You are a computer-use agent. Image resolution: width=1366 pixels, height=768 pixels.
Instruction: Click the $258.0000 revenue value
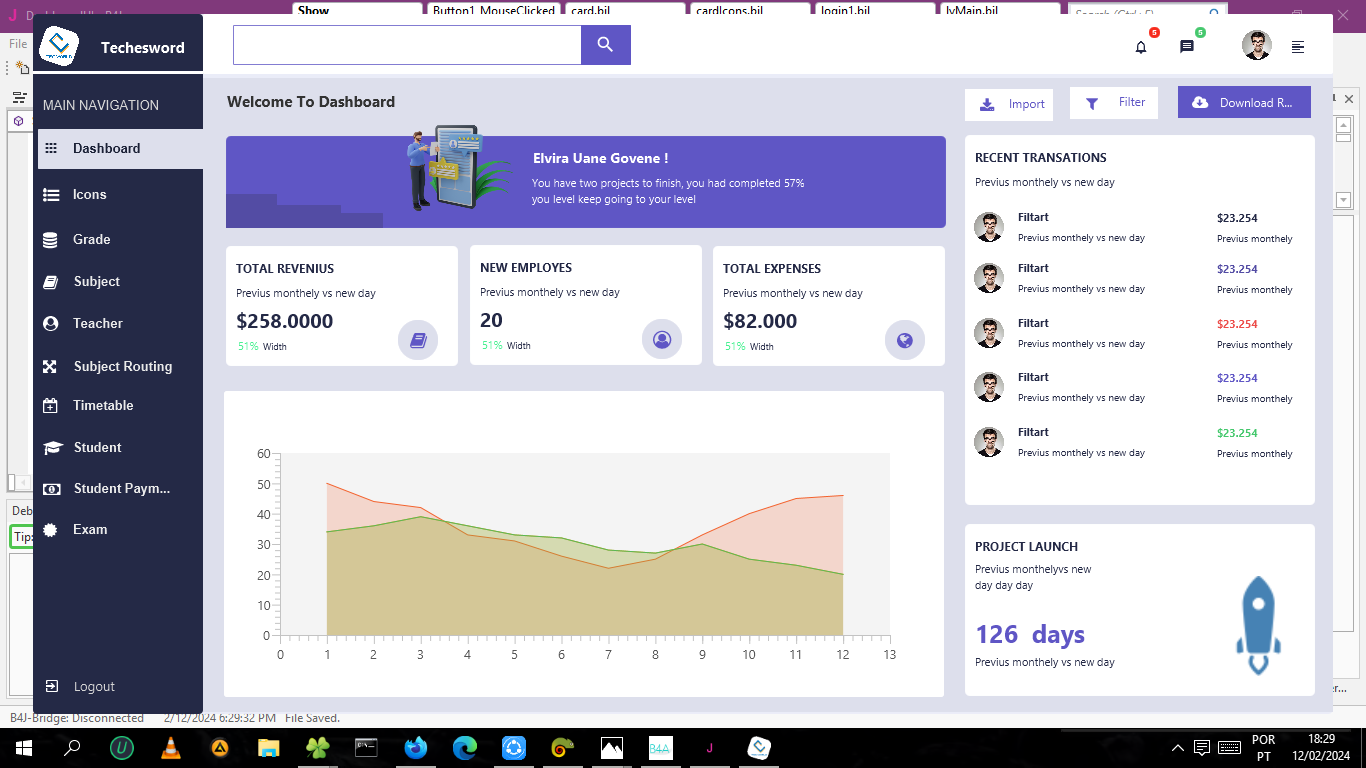point(285,321)
